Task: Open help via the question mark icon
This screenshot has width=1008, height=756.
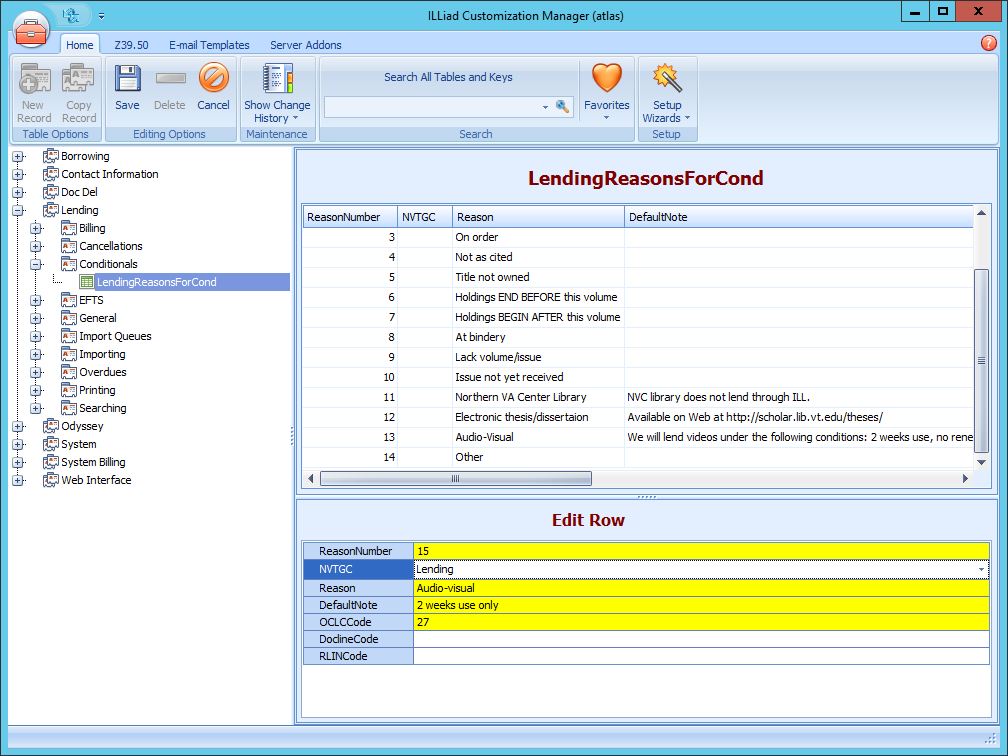Action: (989, 43)
